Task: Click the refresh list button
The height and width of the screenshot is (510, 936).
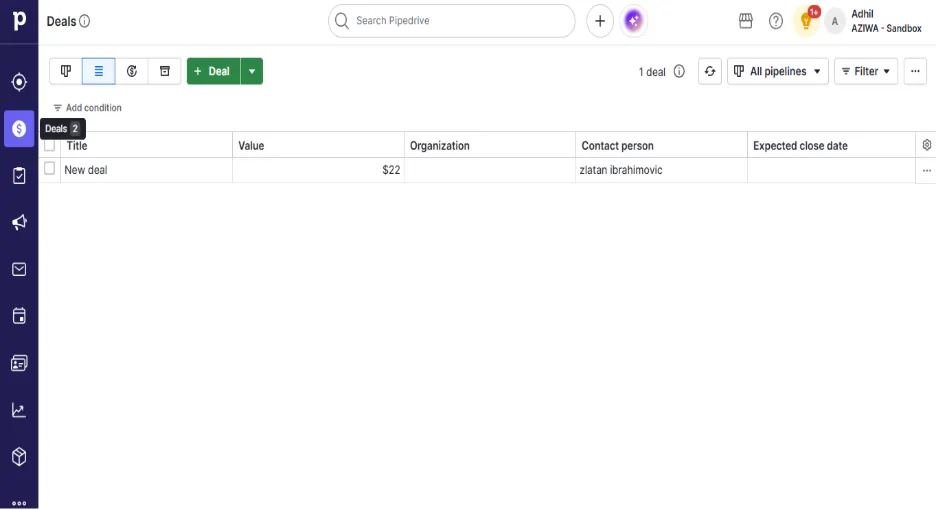Action: [710, 71]
